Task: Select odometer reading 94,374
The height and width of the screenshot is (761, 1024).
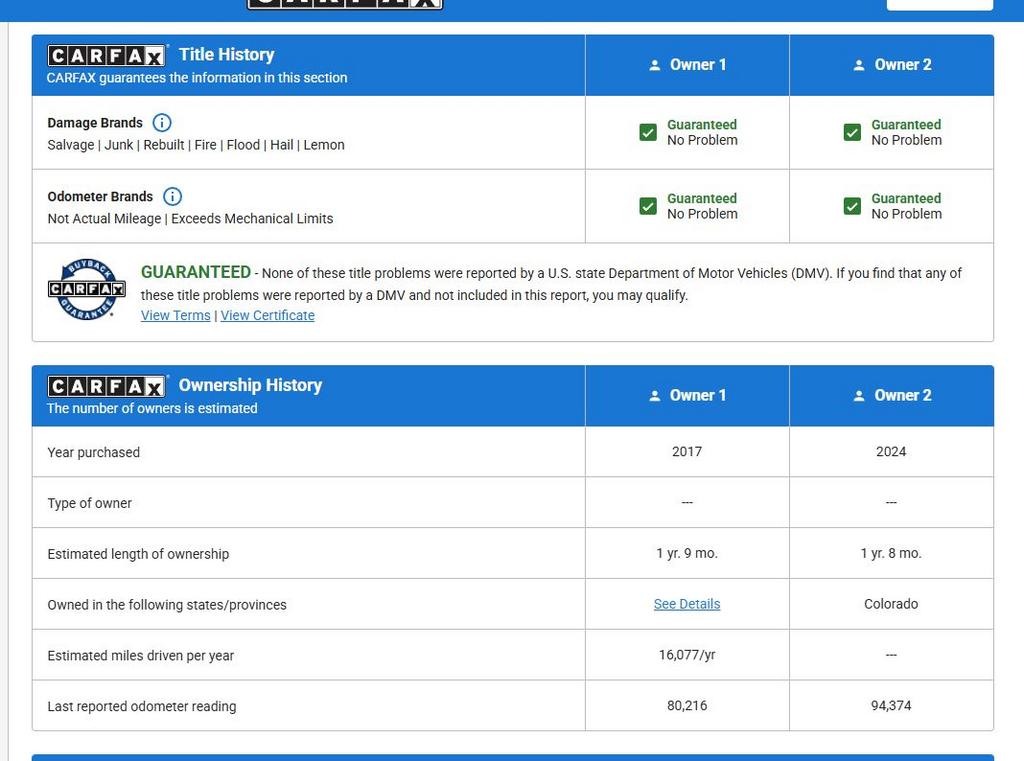Action: pyautogui.click(x=891, y=705)
